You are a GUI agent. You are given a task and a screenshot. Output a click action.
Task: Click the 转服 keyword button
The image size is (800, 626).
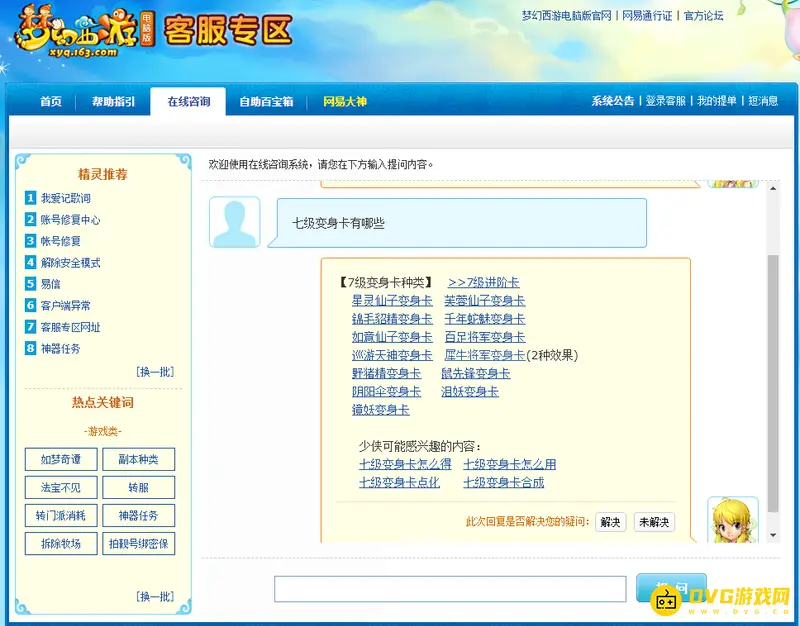(138, 487)
